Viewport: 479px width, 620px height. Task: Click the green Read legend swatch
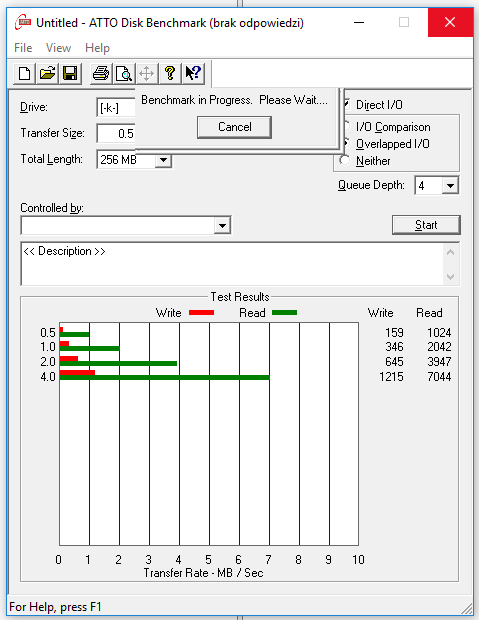point(284,313)
